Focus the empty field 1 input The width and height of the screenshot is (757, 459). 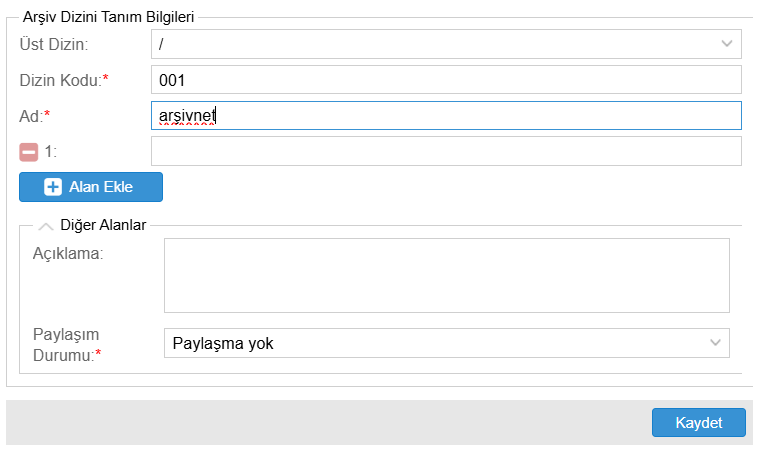pos(445,151)
